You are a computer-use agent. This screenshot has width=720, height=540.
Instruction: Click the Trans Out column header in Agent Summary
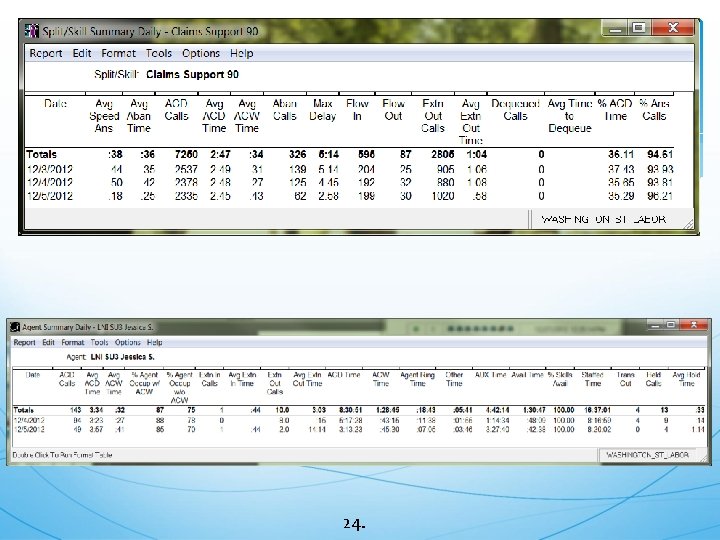click(625, 379)
